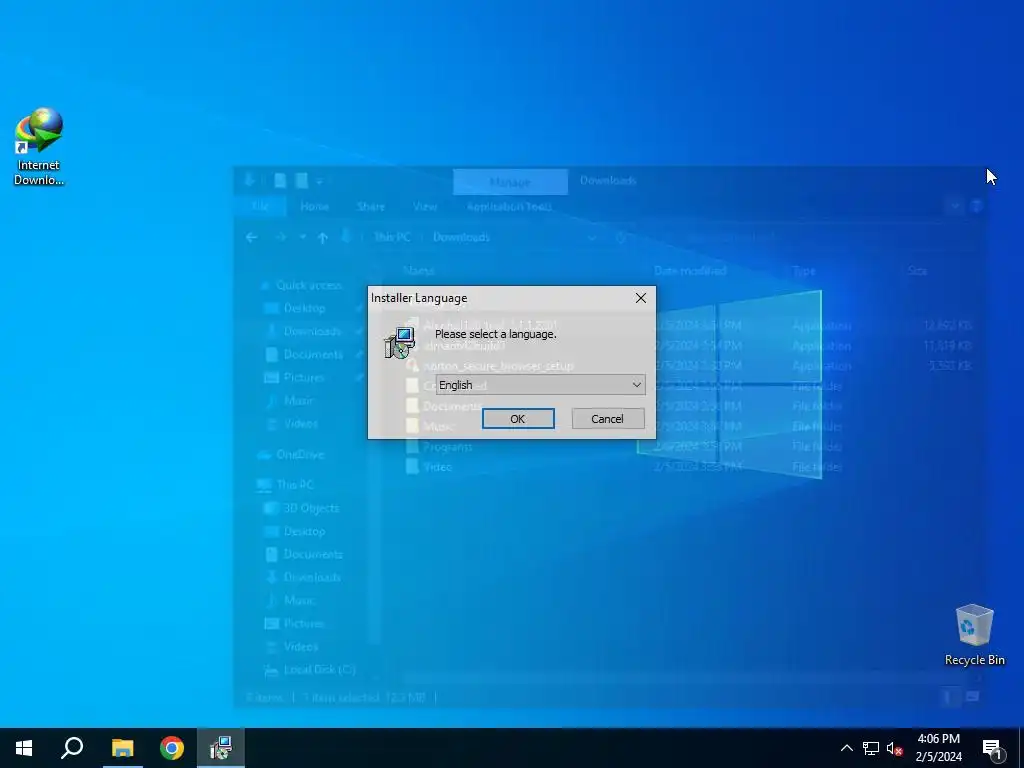The height and width of the screenshot is (768, 1024).
Task: Click the 'Please select a language.' text
Action: coord(496,334)
